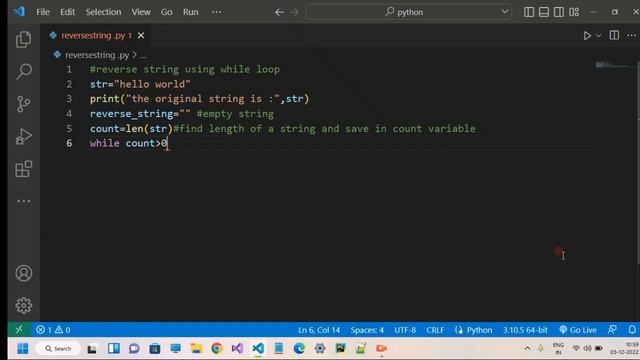This screenshot has height=360, width=640.
Task: Click the editor vertical scrollbar
Action: pos(638,163)
